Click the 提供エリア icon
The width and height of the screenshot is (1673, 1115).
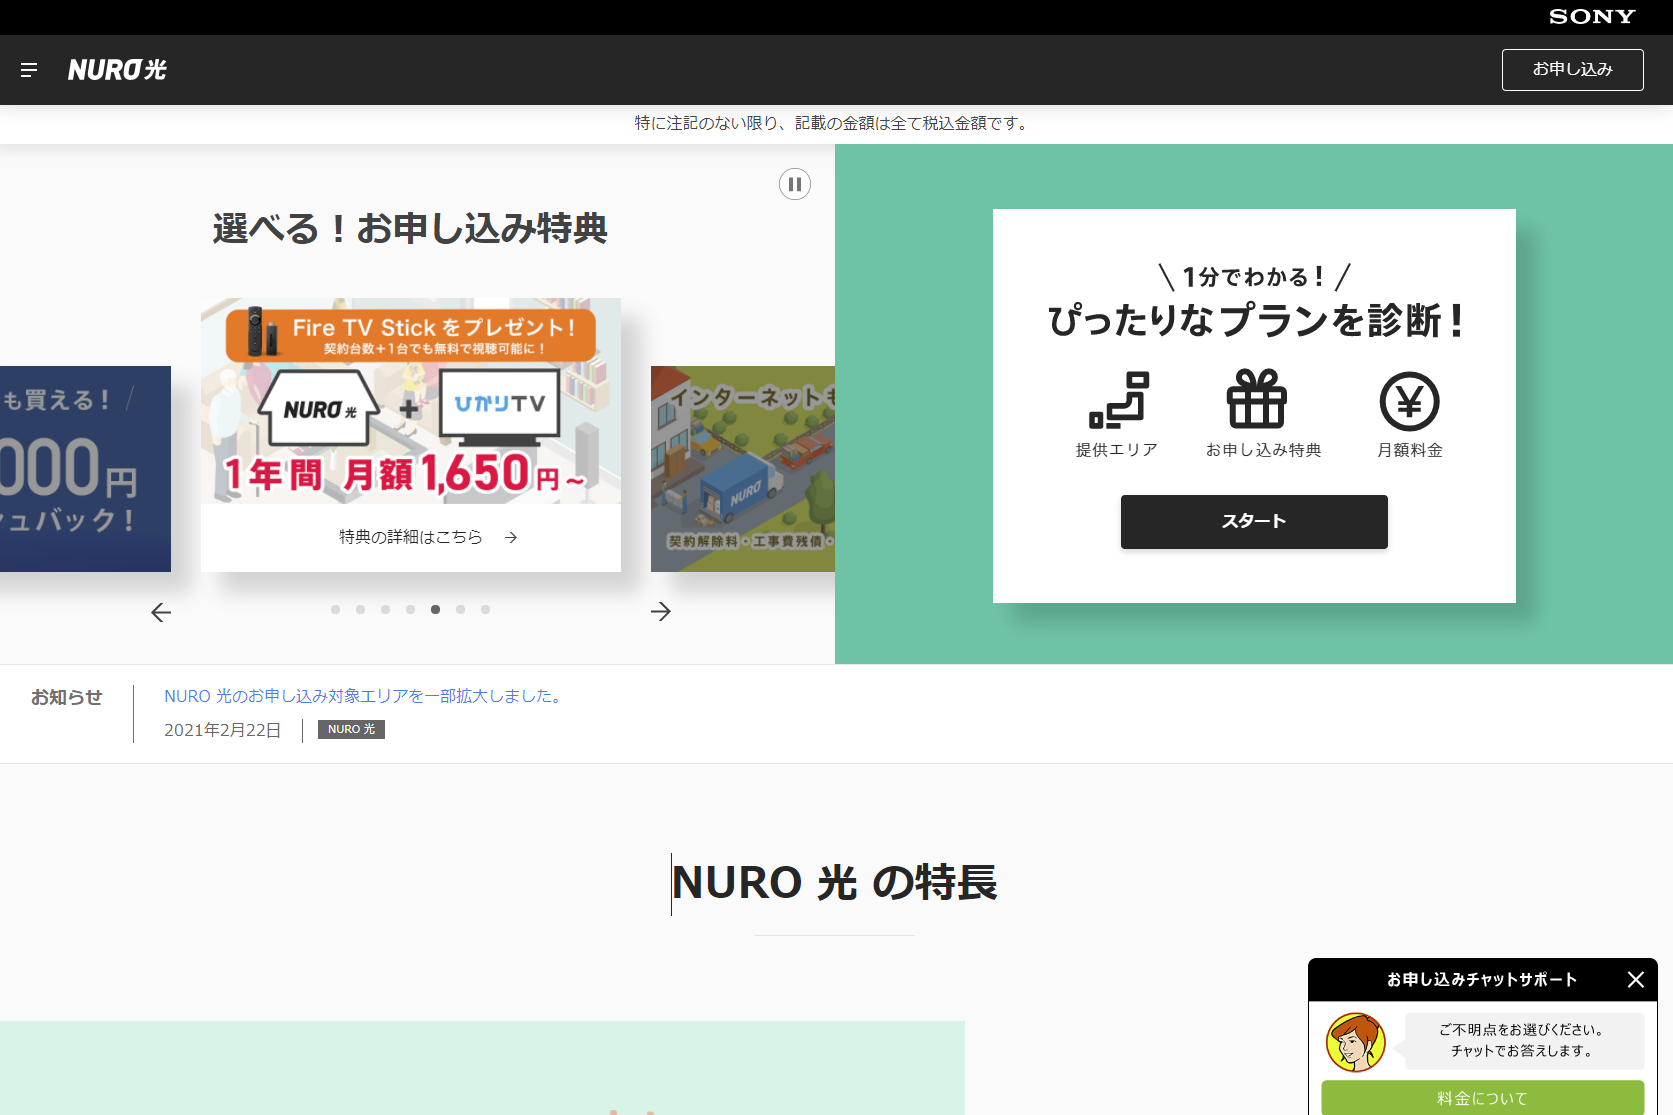[x=1118, y=400]
